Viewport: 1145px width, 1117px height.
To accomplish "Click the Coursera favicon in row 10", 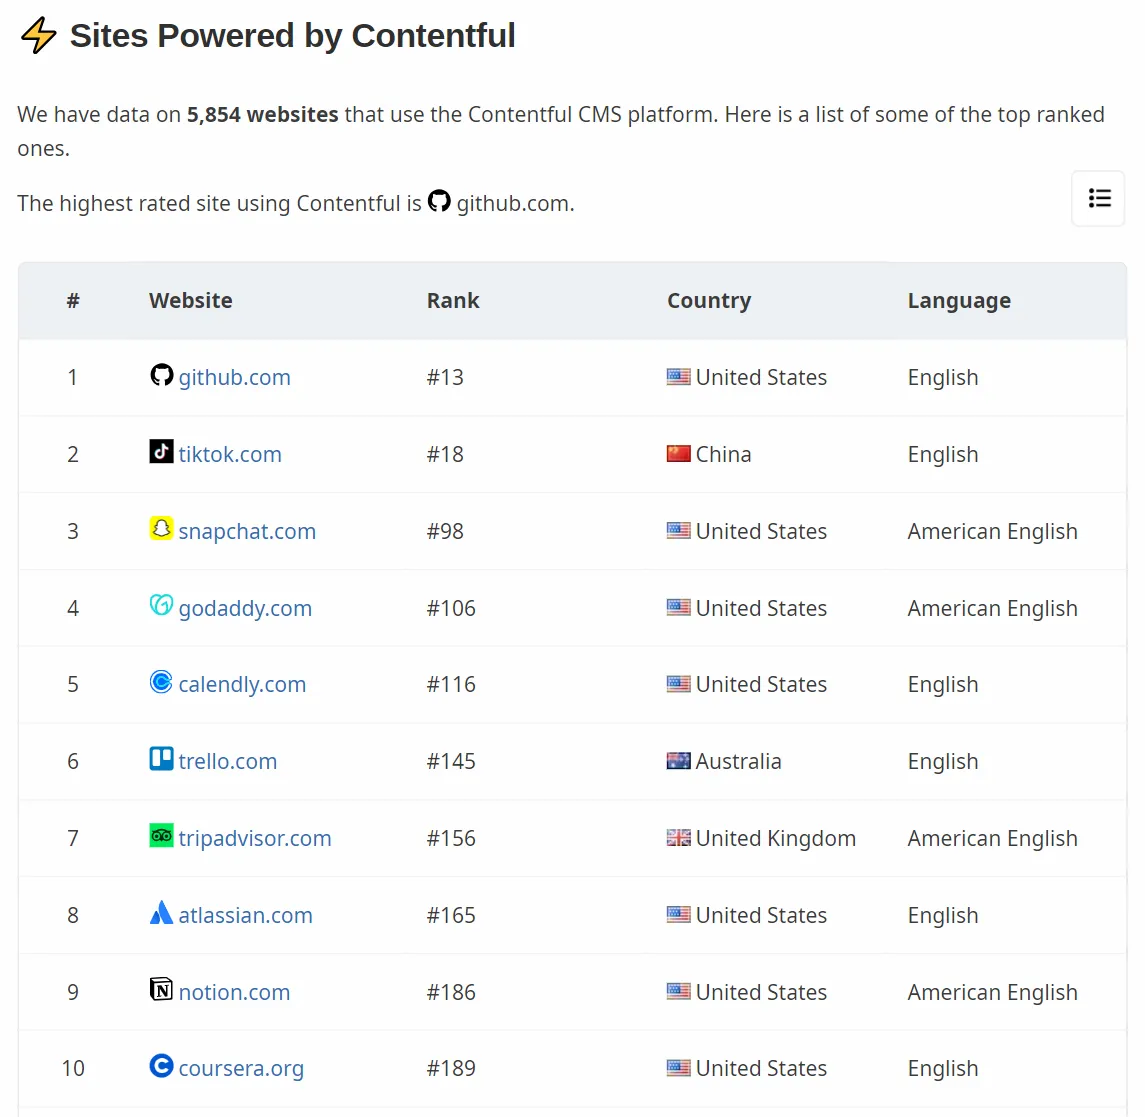I will click(x=161, y=1066).
